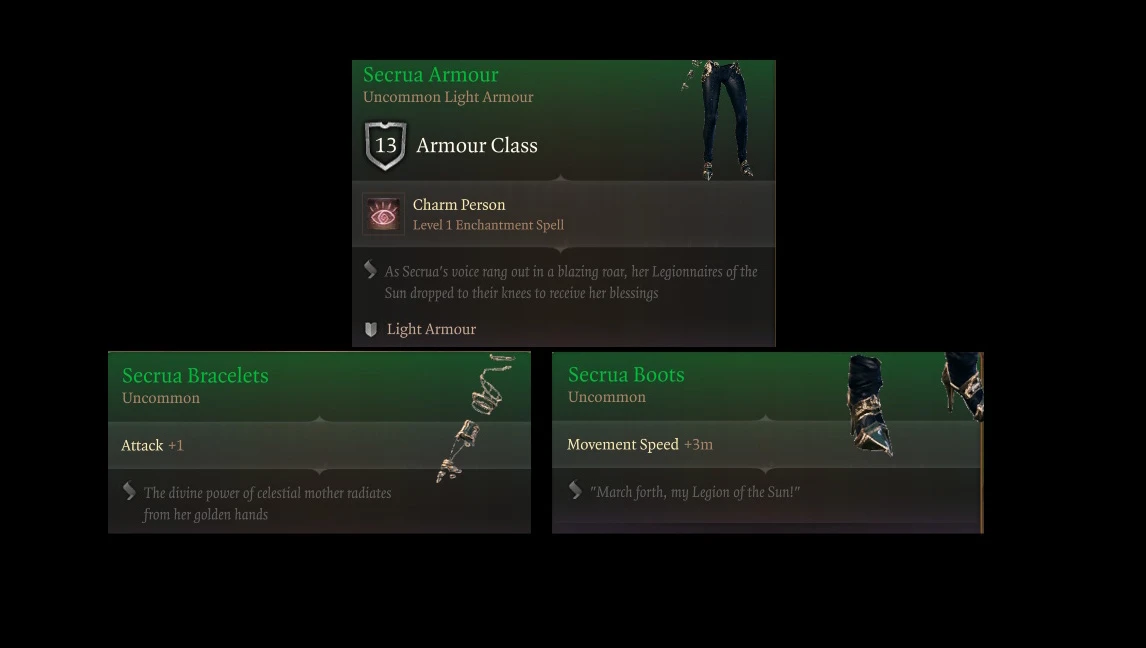Click the Light Armour shield icon
The image size is (1146, 648).
[x=371, y=329]
